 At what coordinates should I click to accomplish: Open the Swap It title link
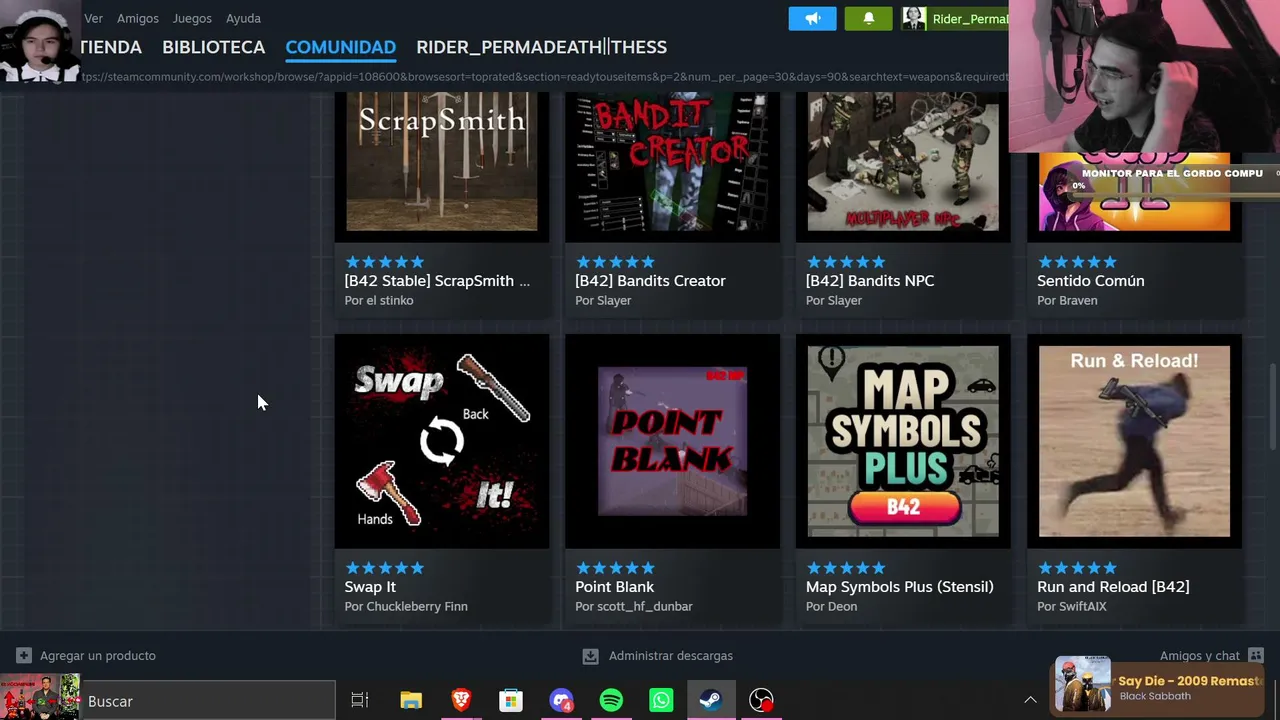point(370,587)
